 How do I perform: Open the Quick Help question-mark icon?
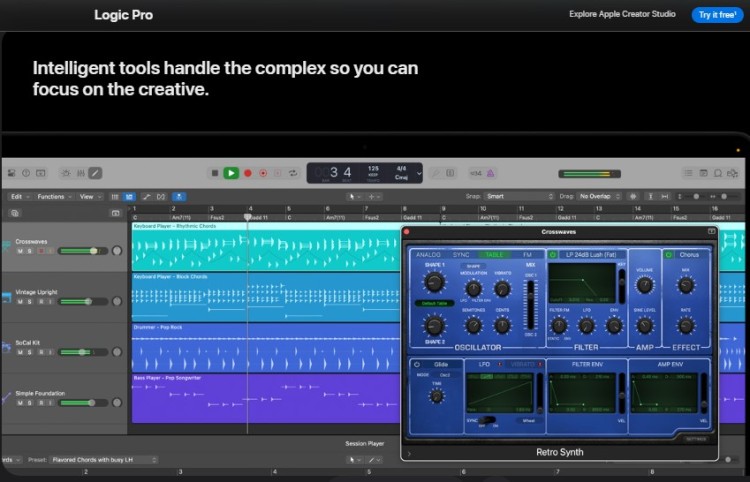click(26, 173)
